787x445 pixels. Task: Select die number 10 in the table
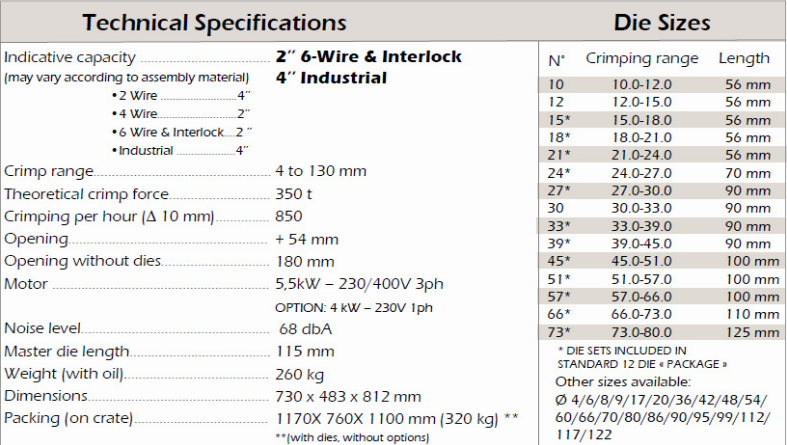pyautogui.click(x=555, y=85)
